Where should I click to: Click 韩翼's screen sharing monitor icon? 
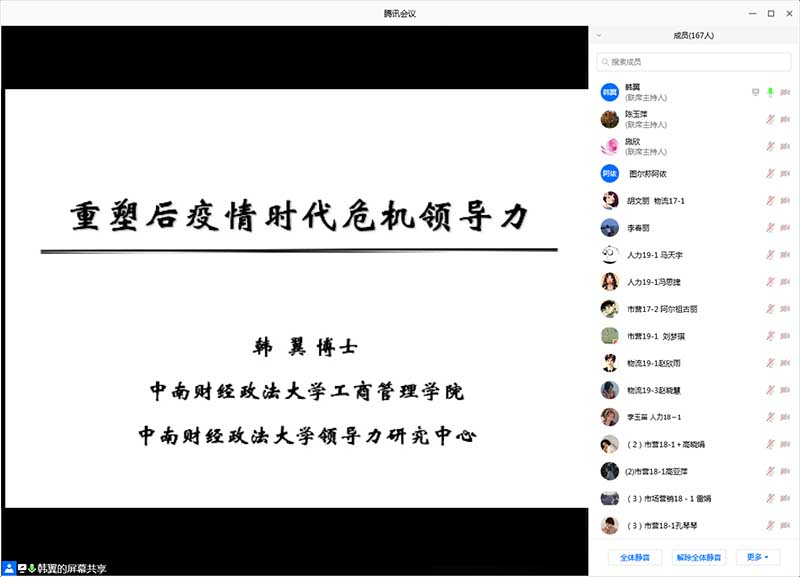[756, 92]
